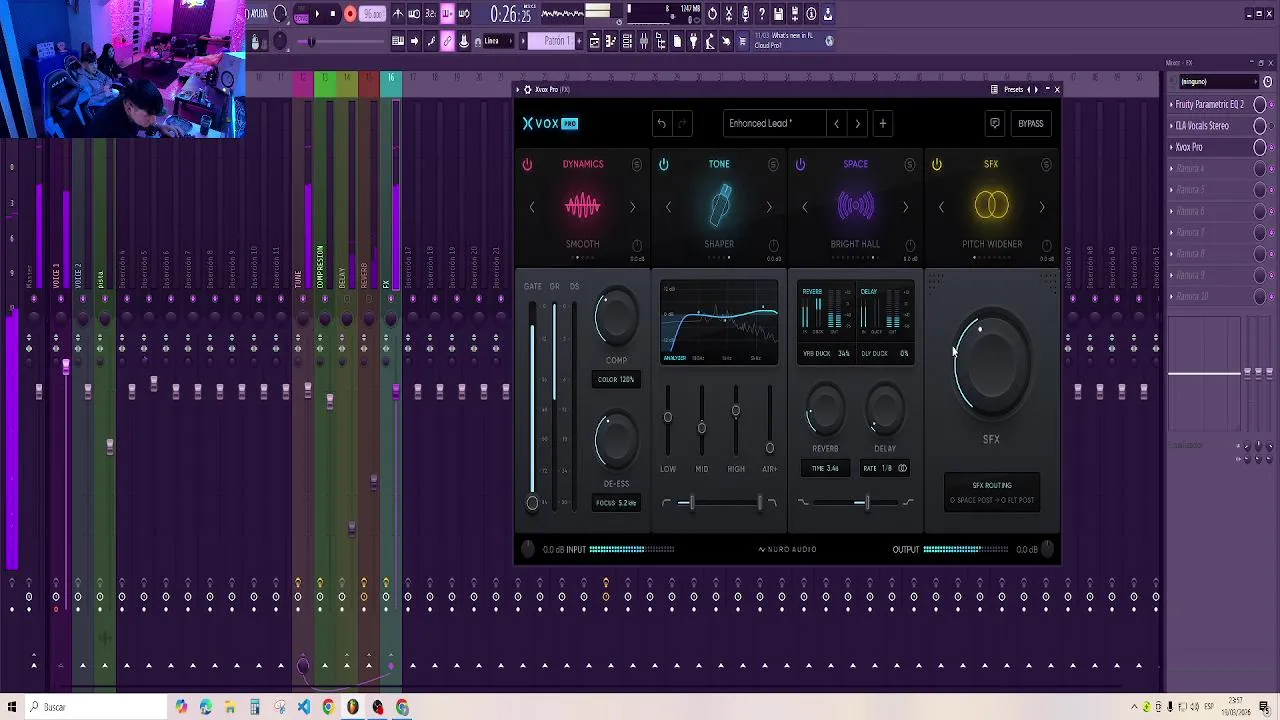Click the Bright Hall space icon
The width and height of the screenshot is (1280, 720).
coord(855,206)
